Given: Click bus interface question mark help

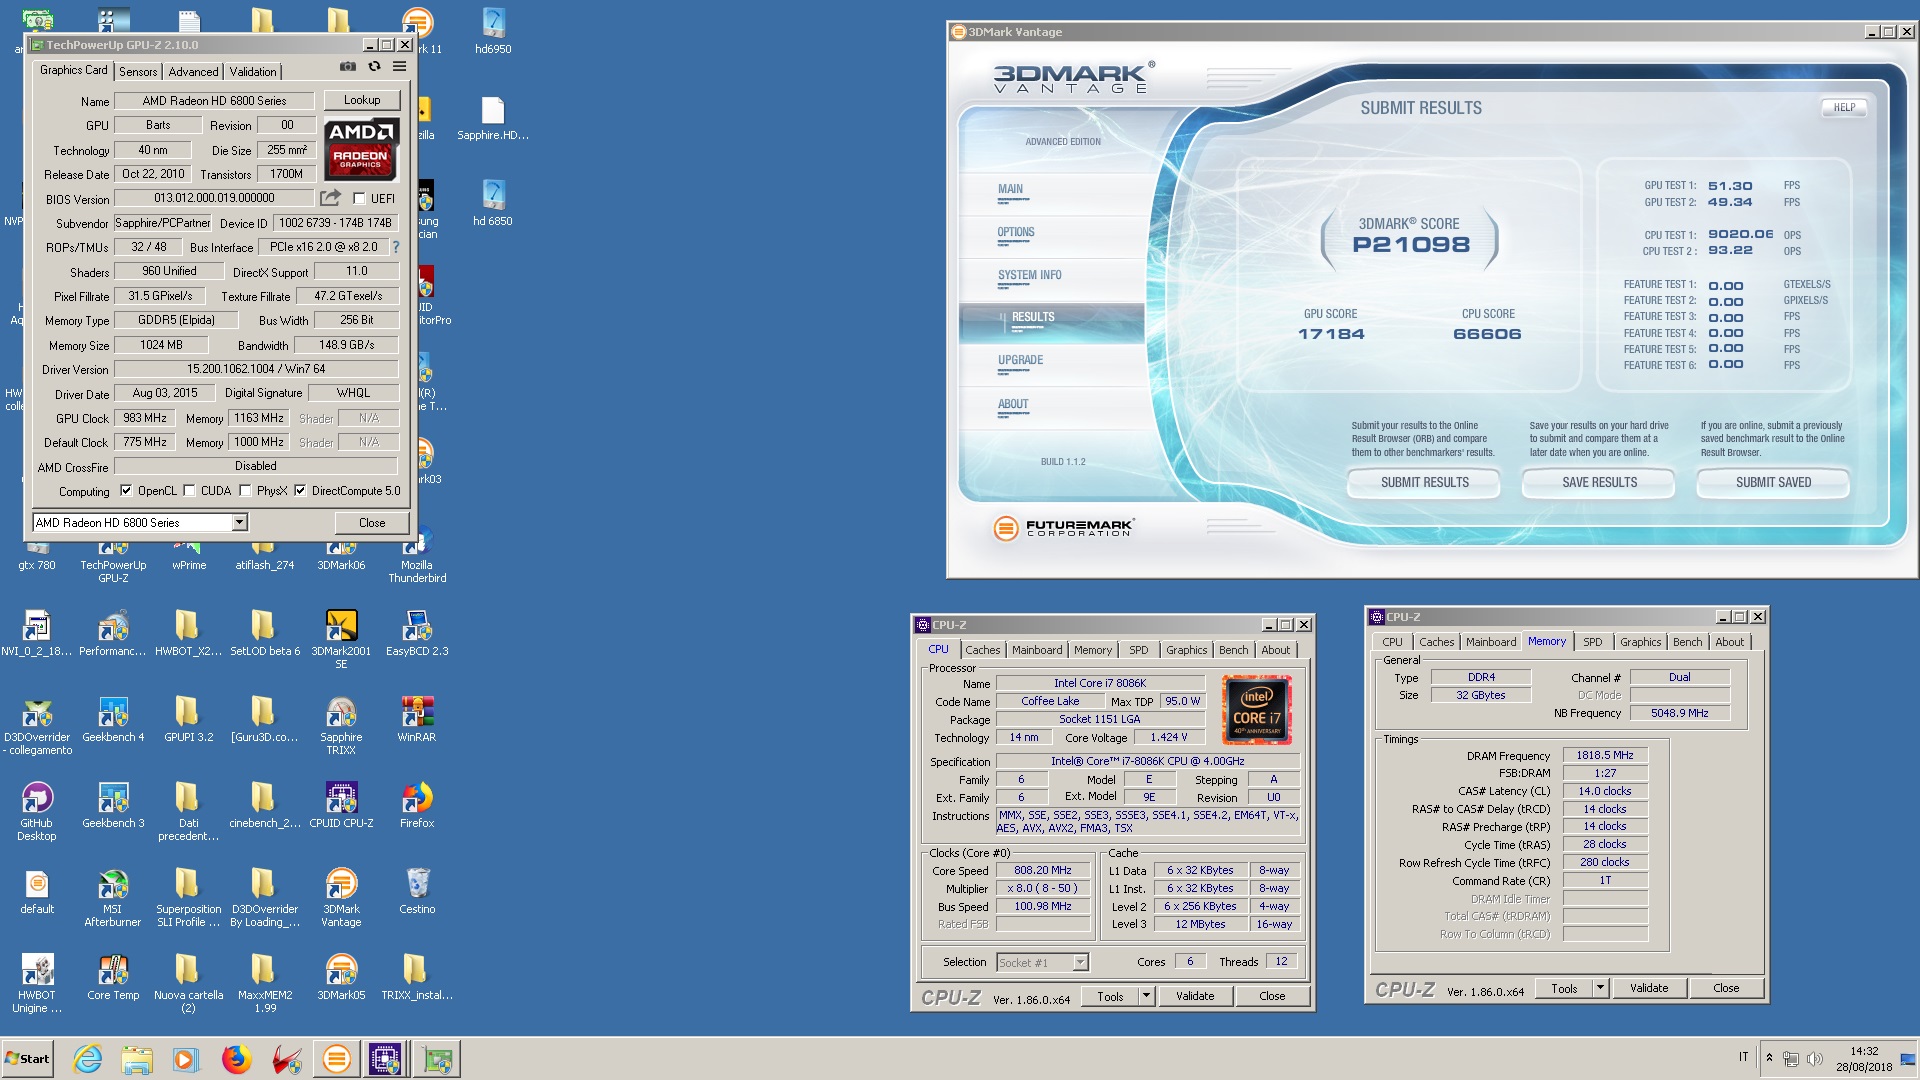Looking at the screenshot, I should (396, 247).
